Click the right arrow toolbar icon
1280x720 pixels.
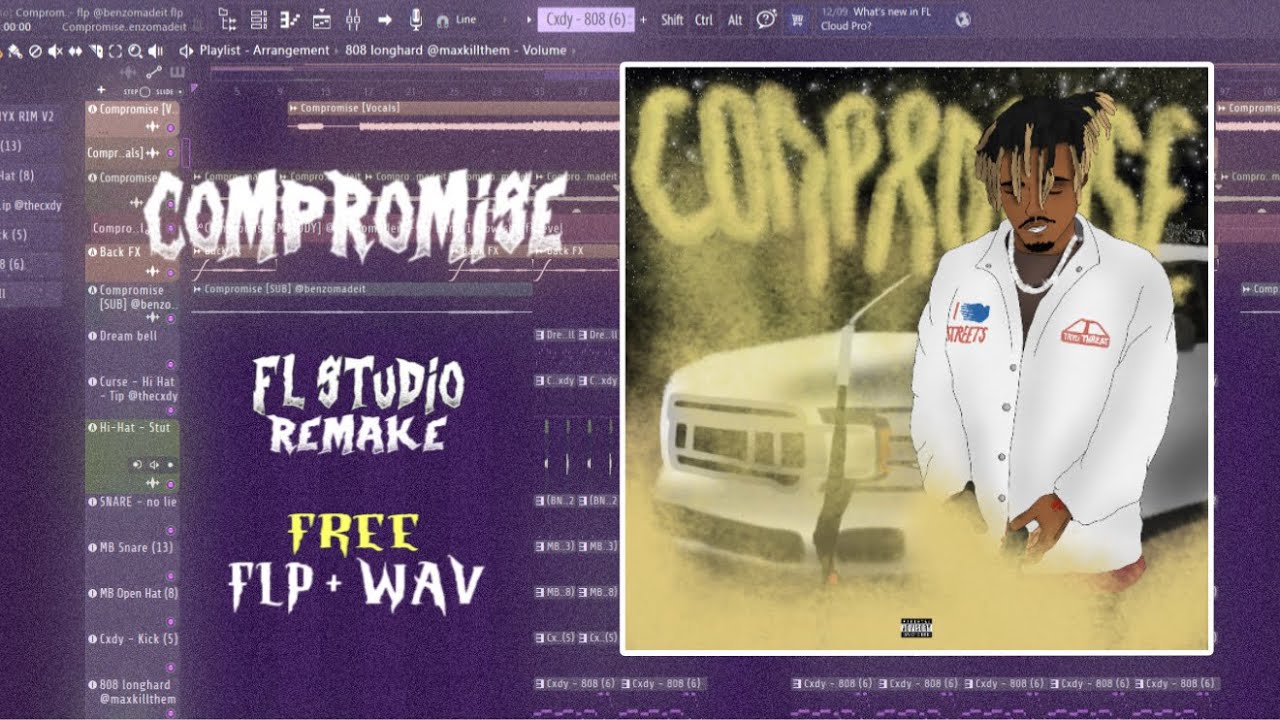(385, 20)
